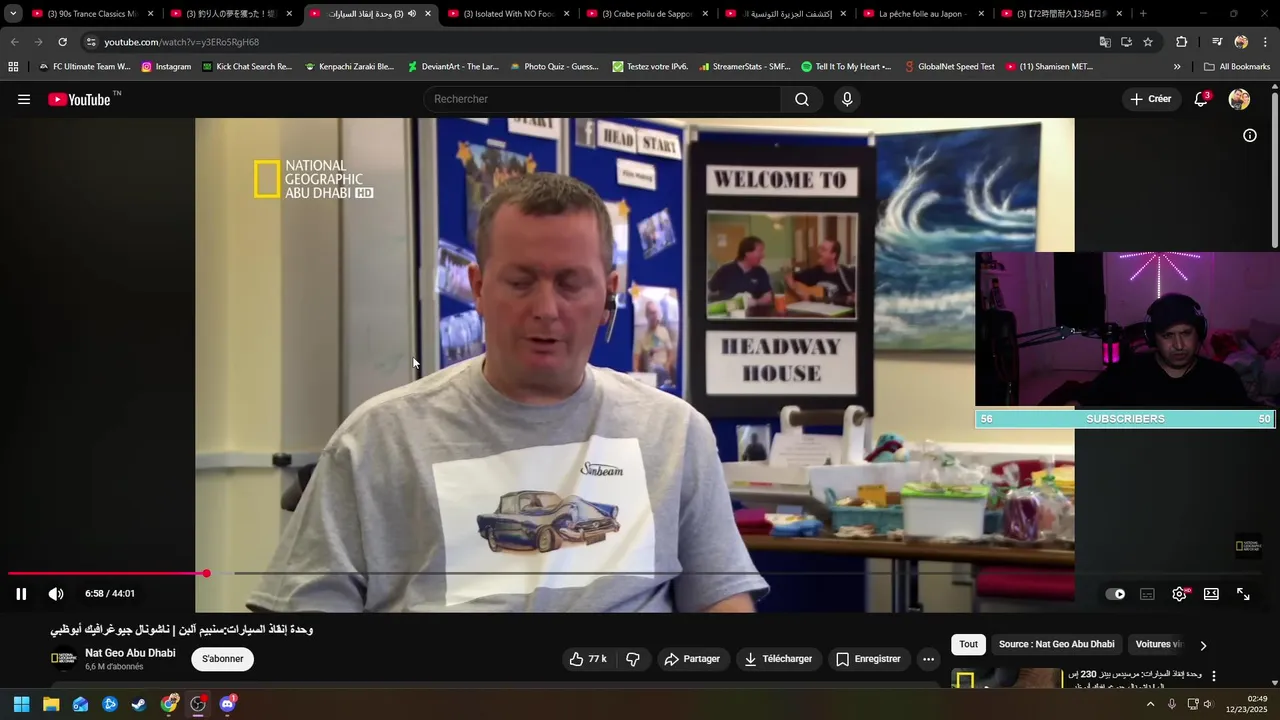
Task: Mute the video volume
Action: (56, 594)
